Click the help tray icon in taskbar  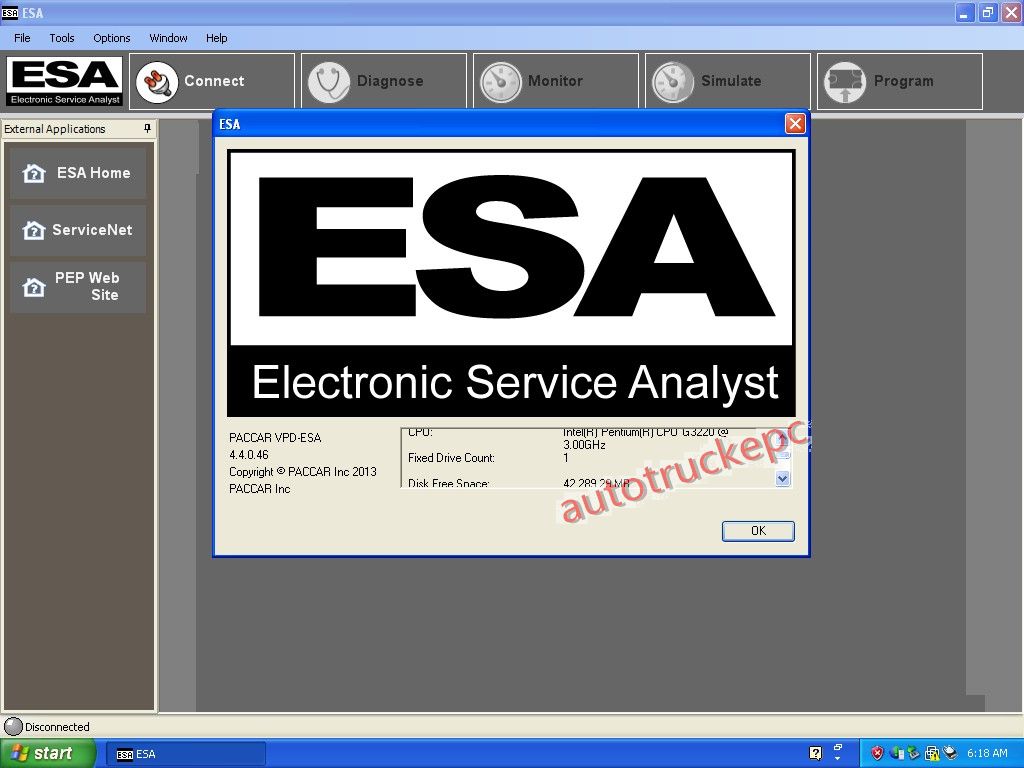[816, 753]
